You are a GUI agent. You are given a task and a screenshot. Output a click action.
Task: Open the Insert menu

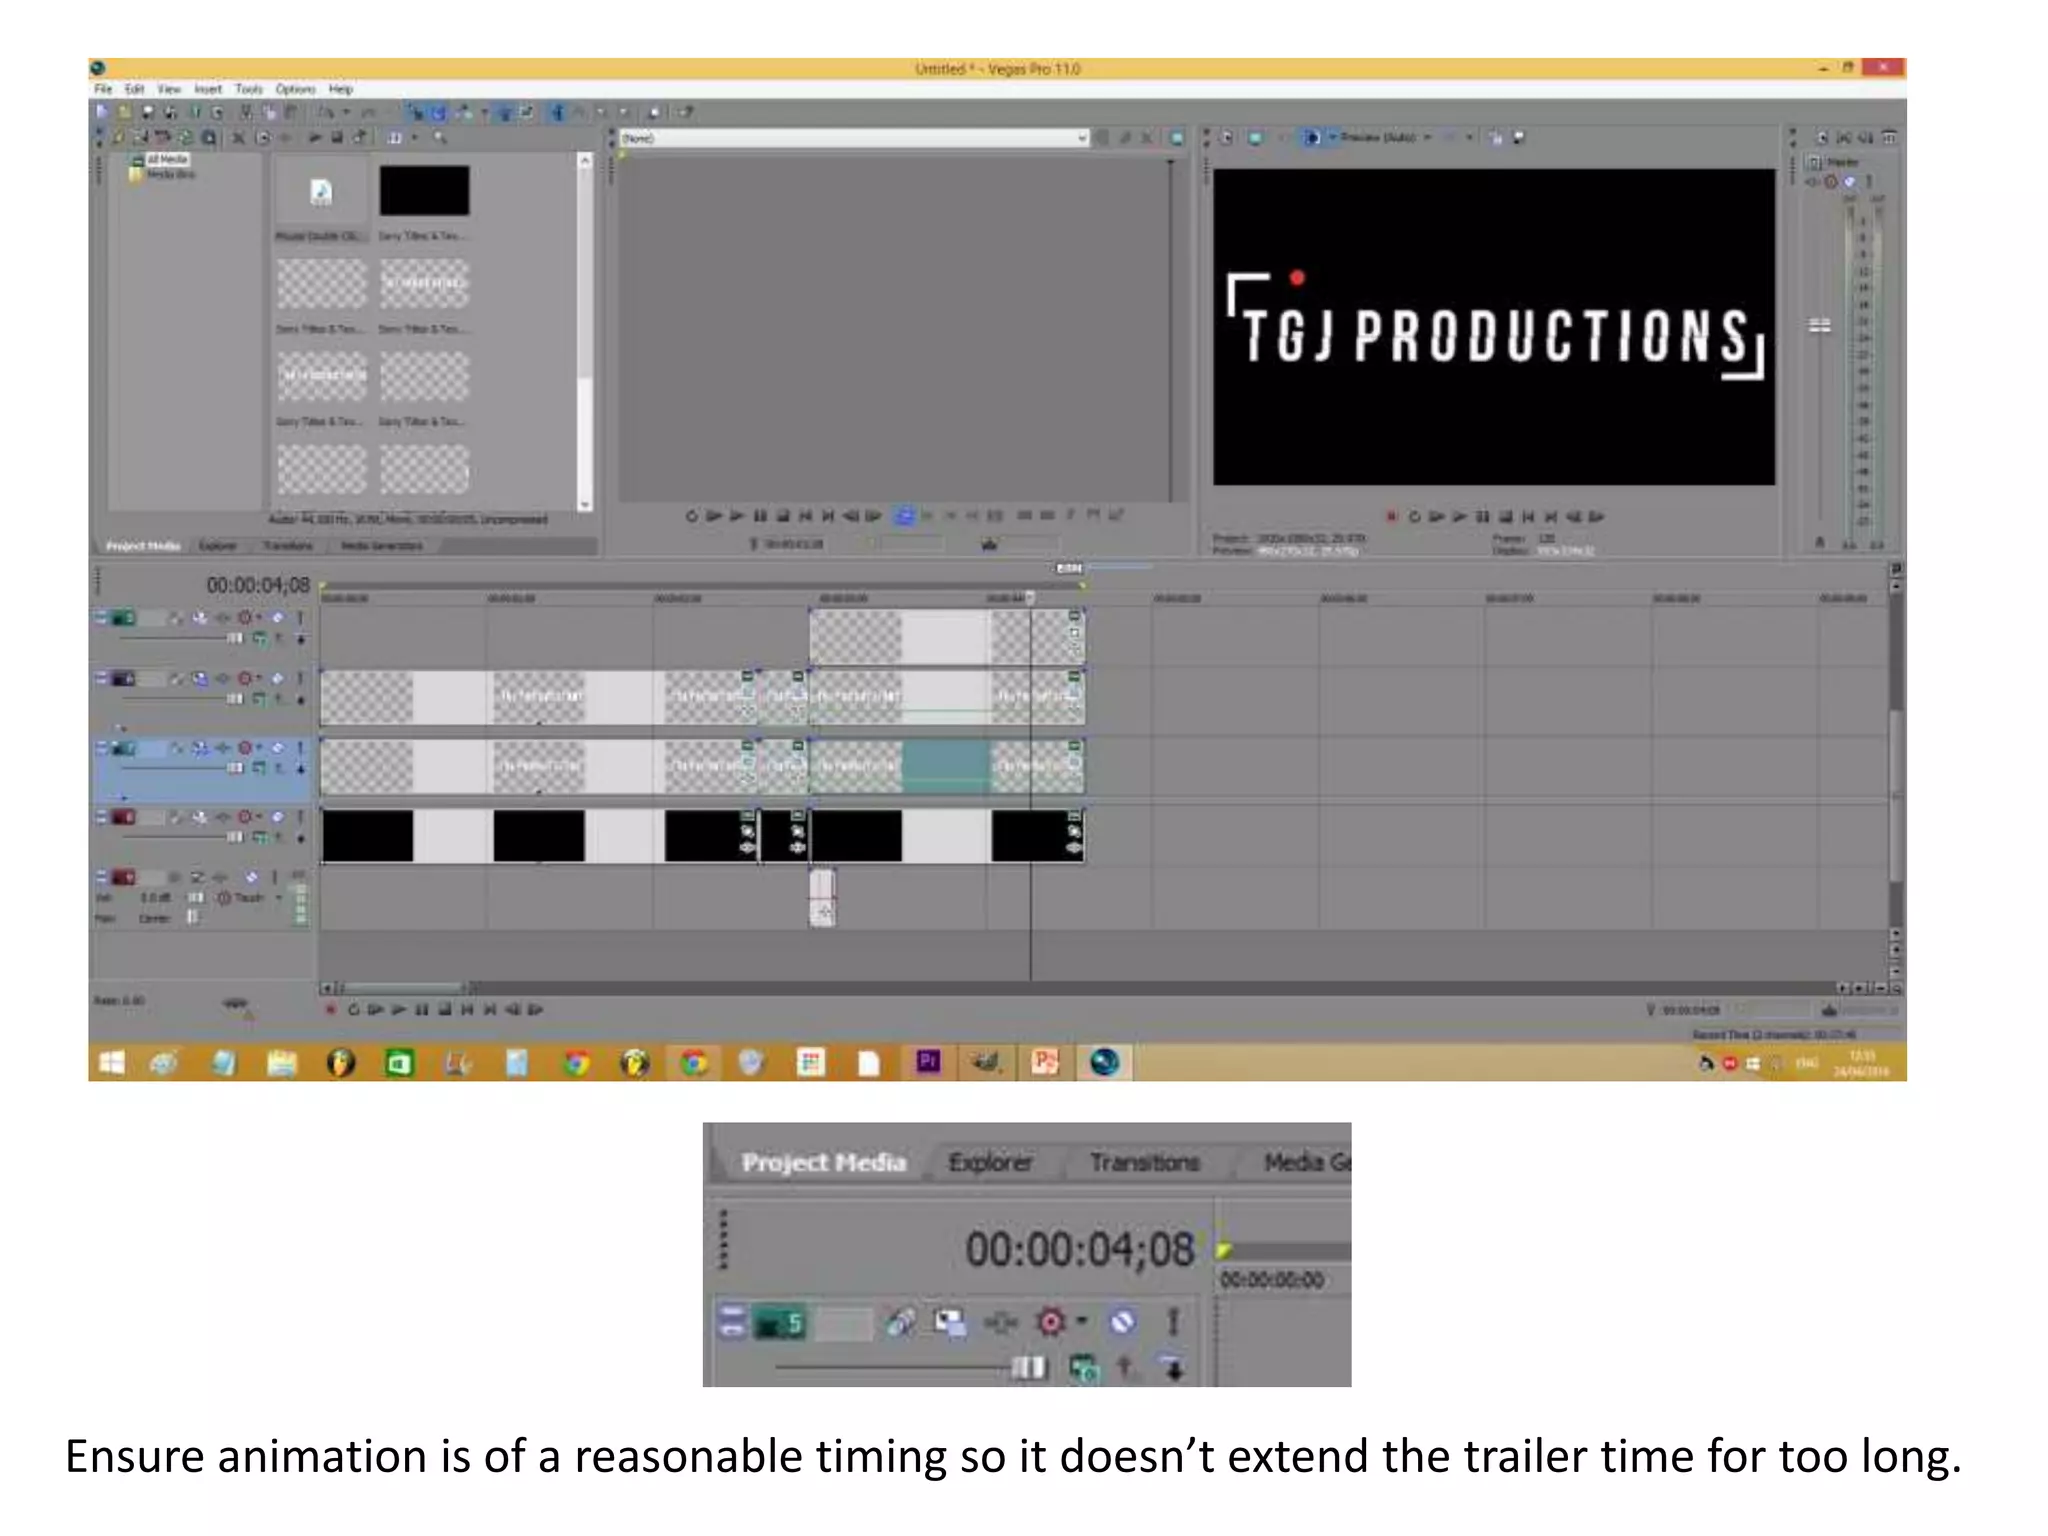(208, 89)
